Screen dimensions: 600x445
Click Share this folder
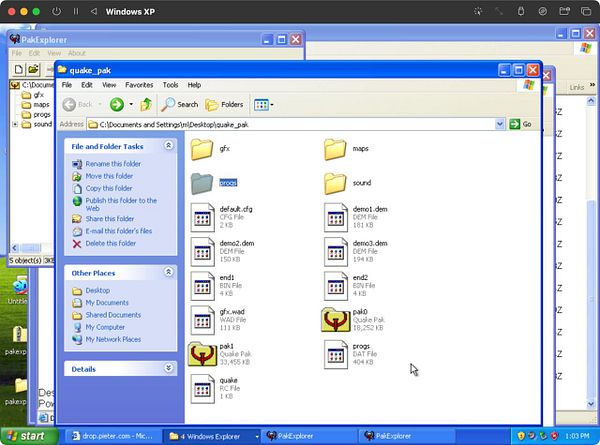(109, 219)
